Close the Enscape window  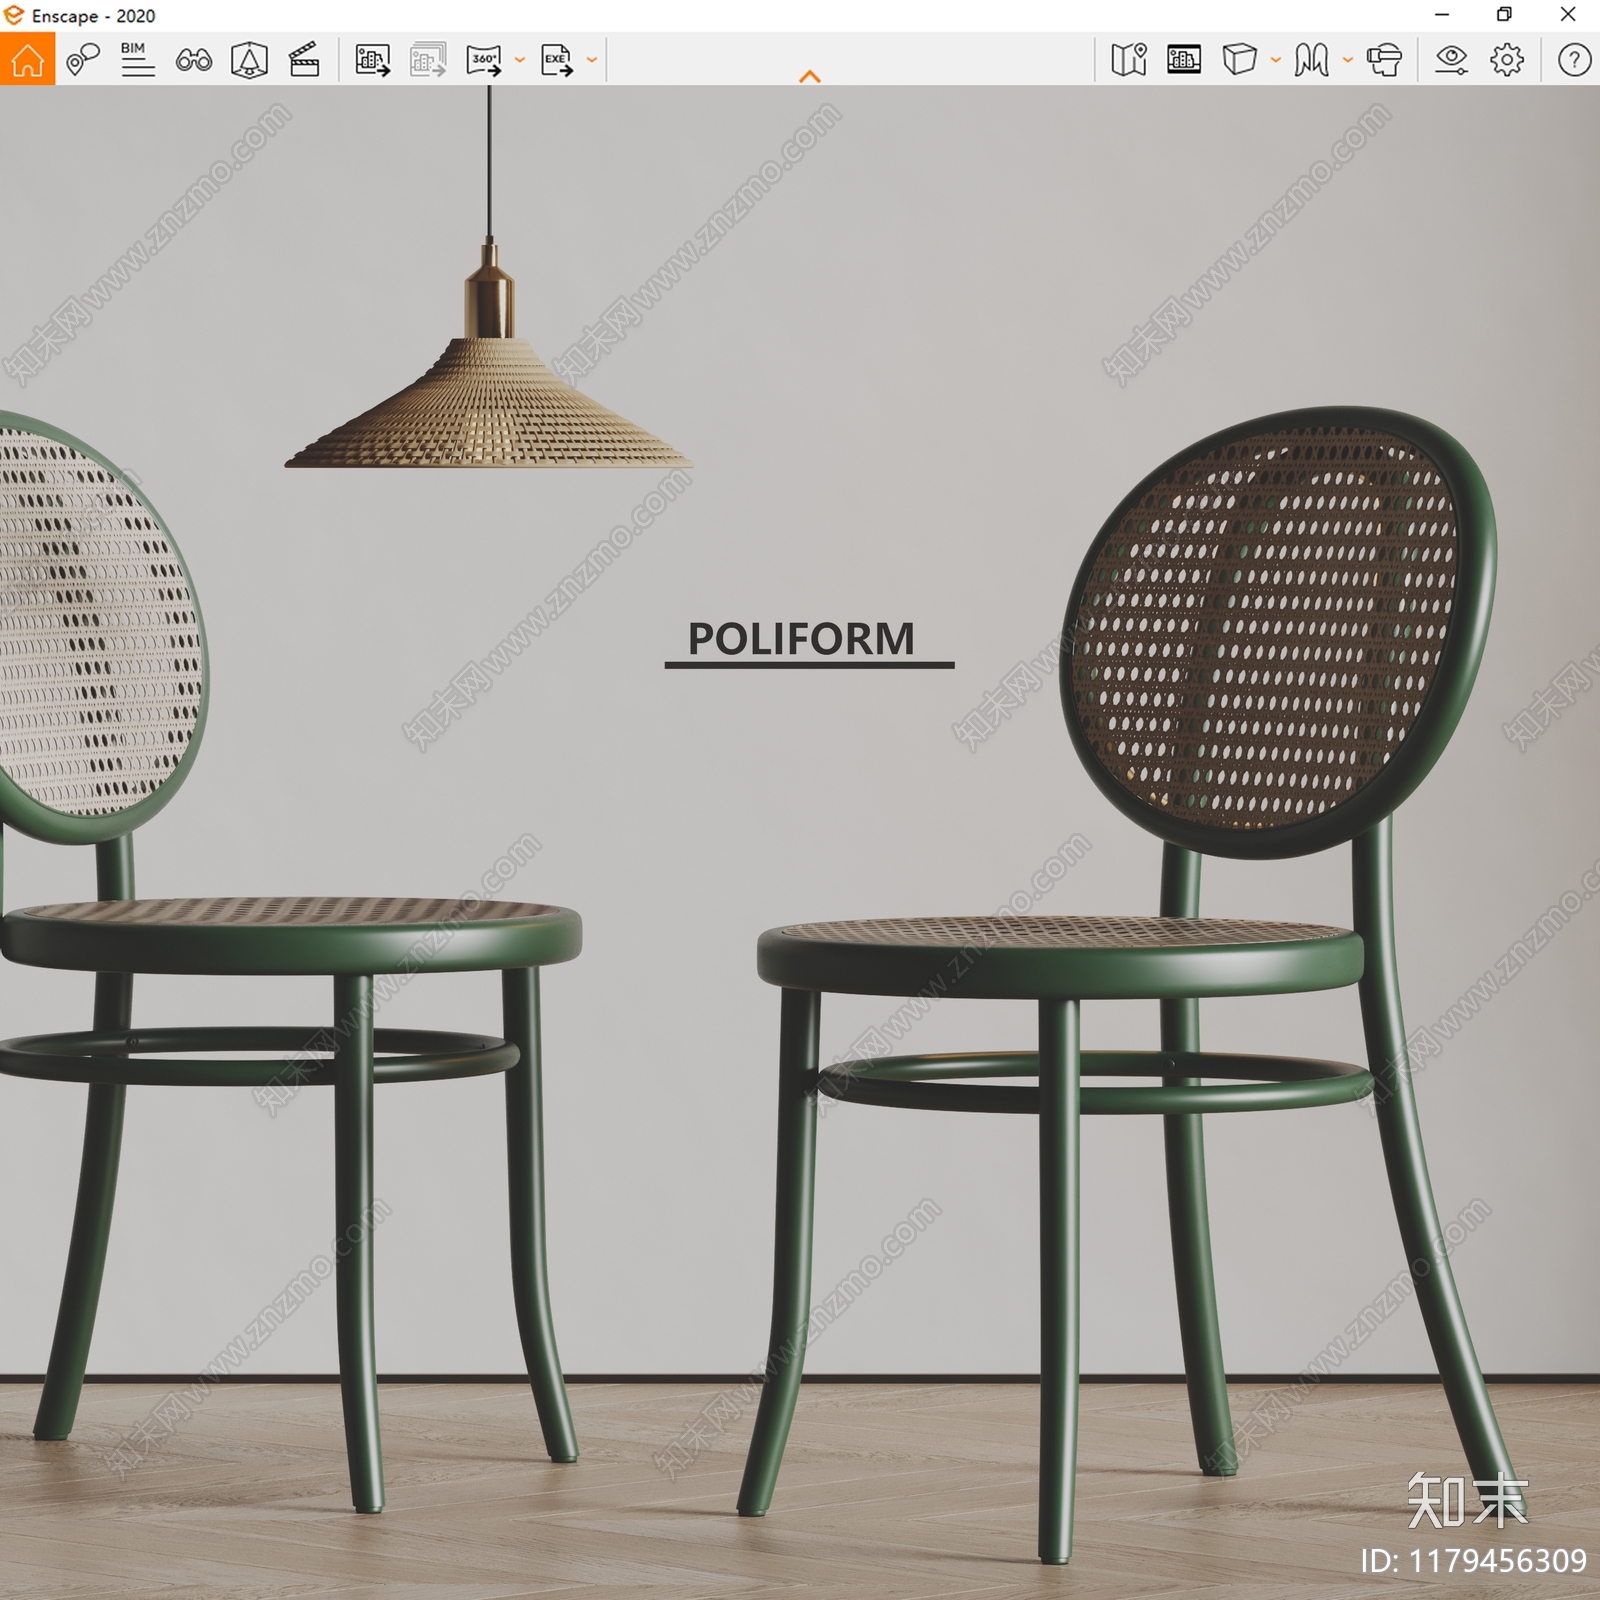click(x=1568, y=15)
